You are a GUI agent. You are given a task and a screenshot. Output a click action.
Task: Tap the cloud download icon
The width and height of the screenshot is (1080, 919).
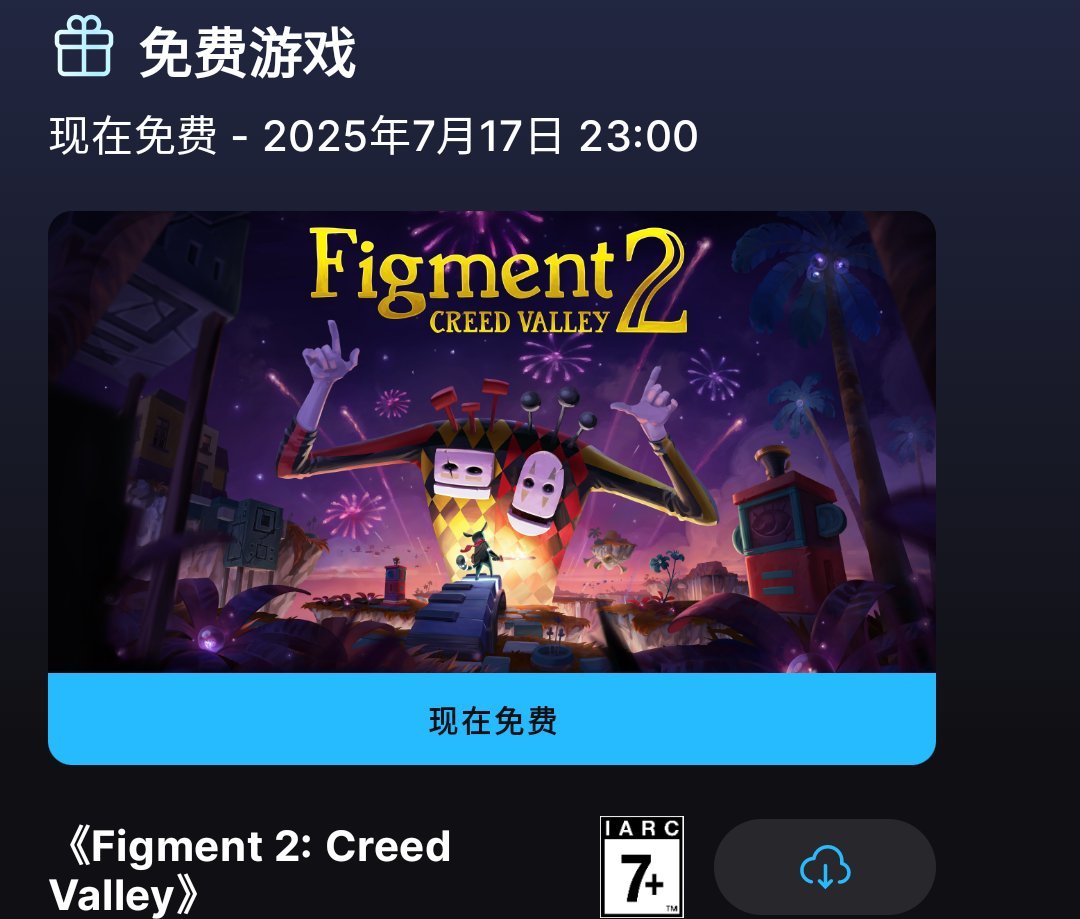(824, 867)
